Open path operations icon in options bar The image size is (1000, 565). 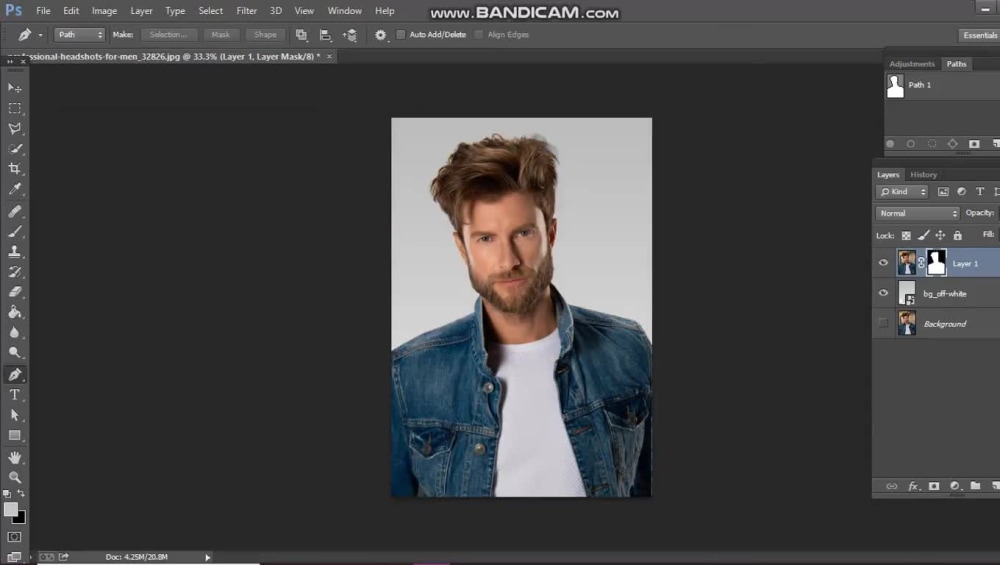pos(301,35)
